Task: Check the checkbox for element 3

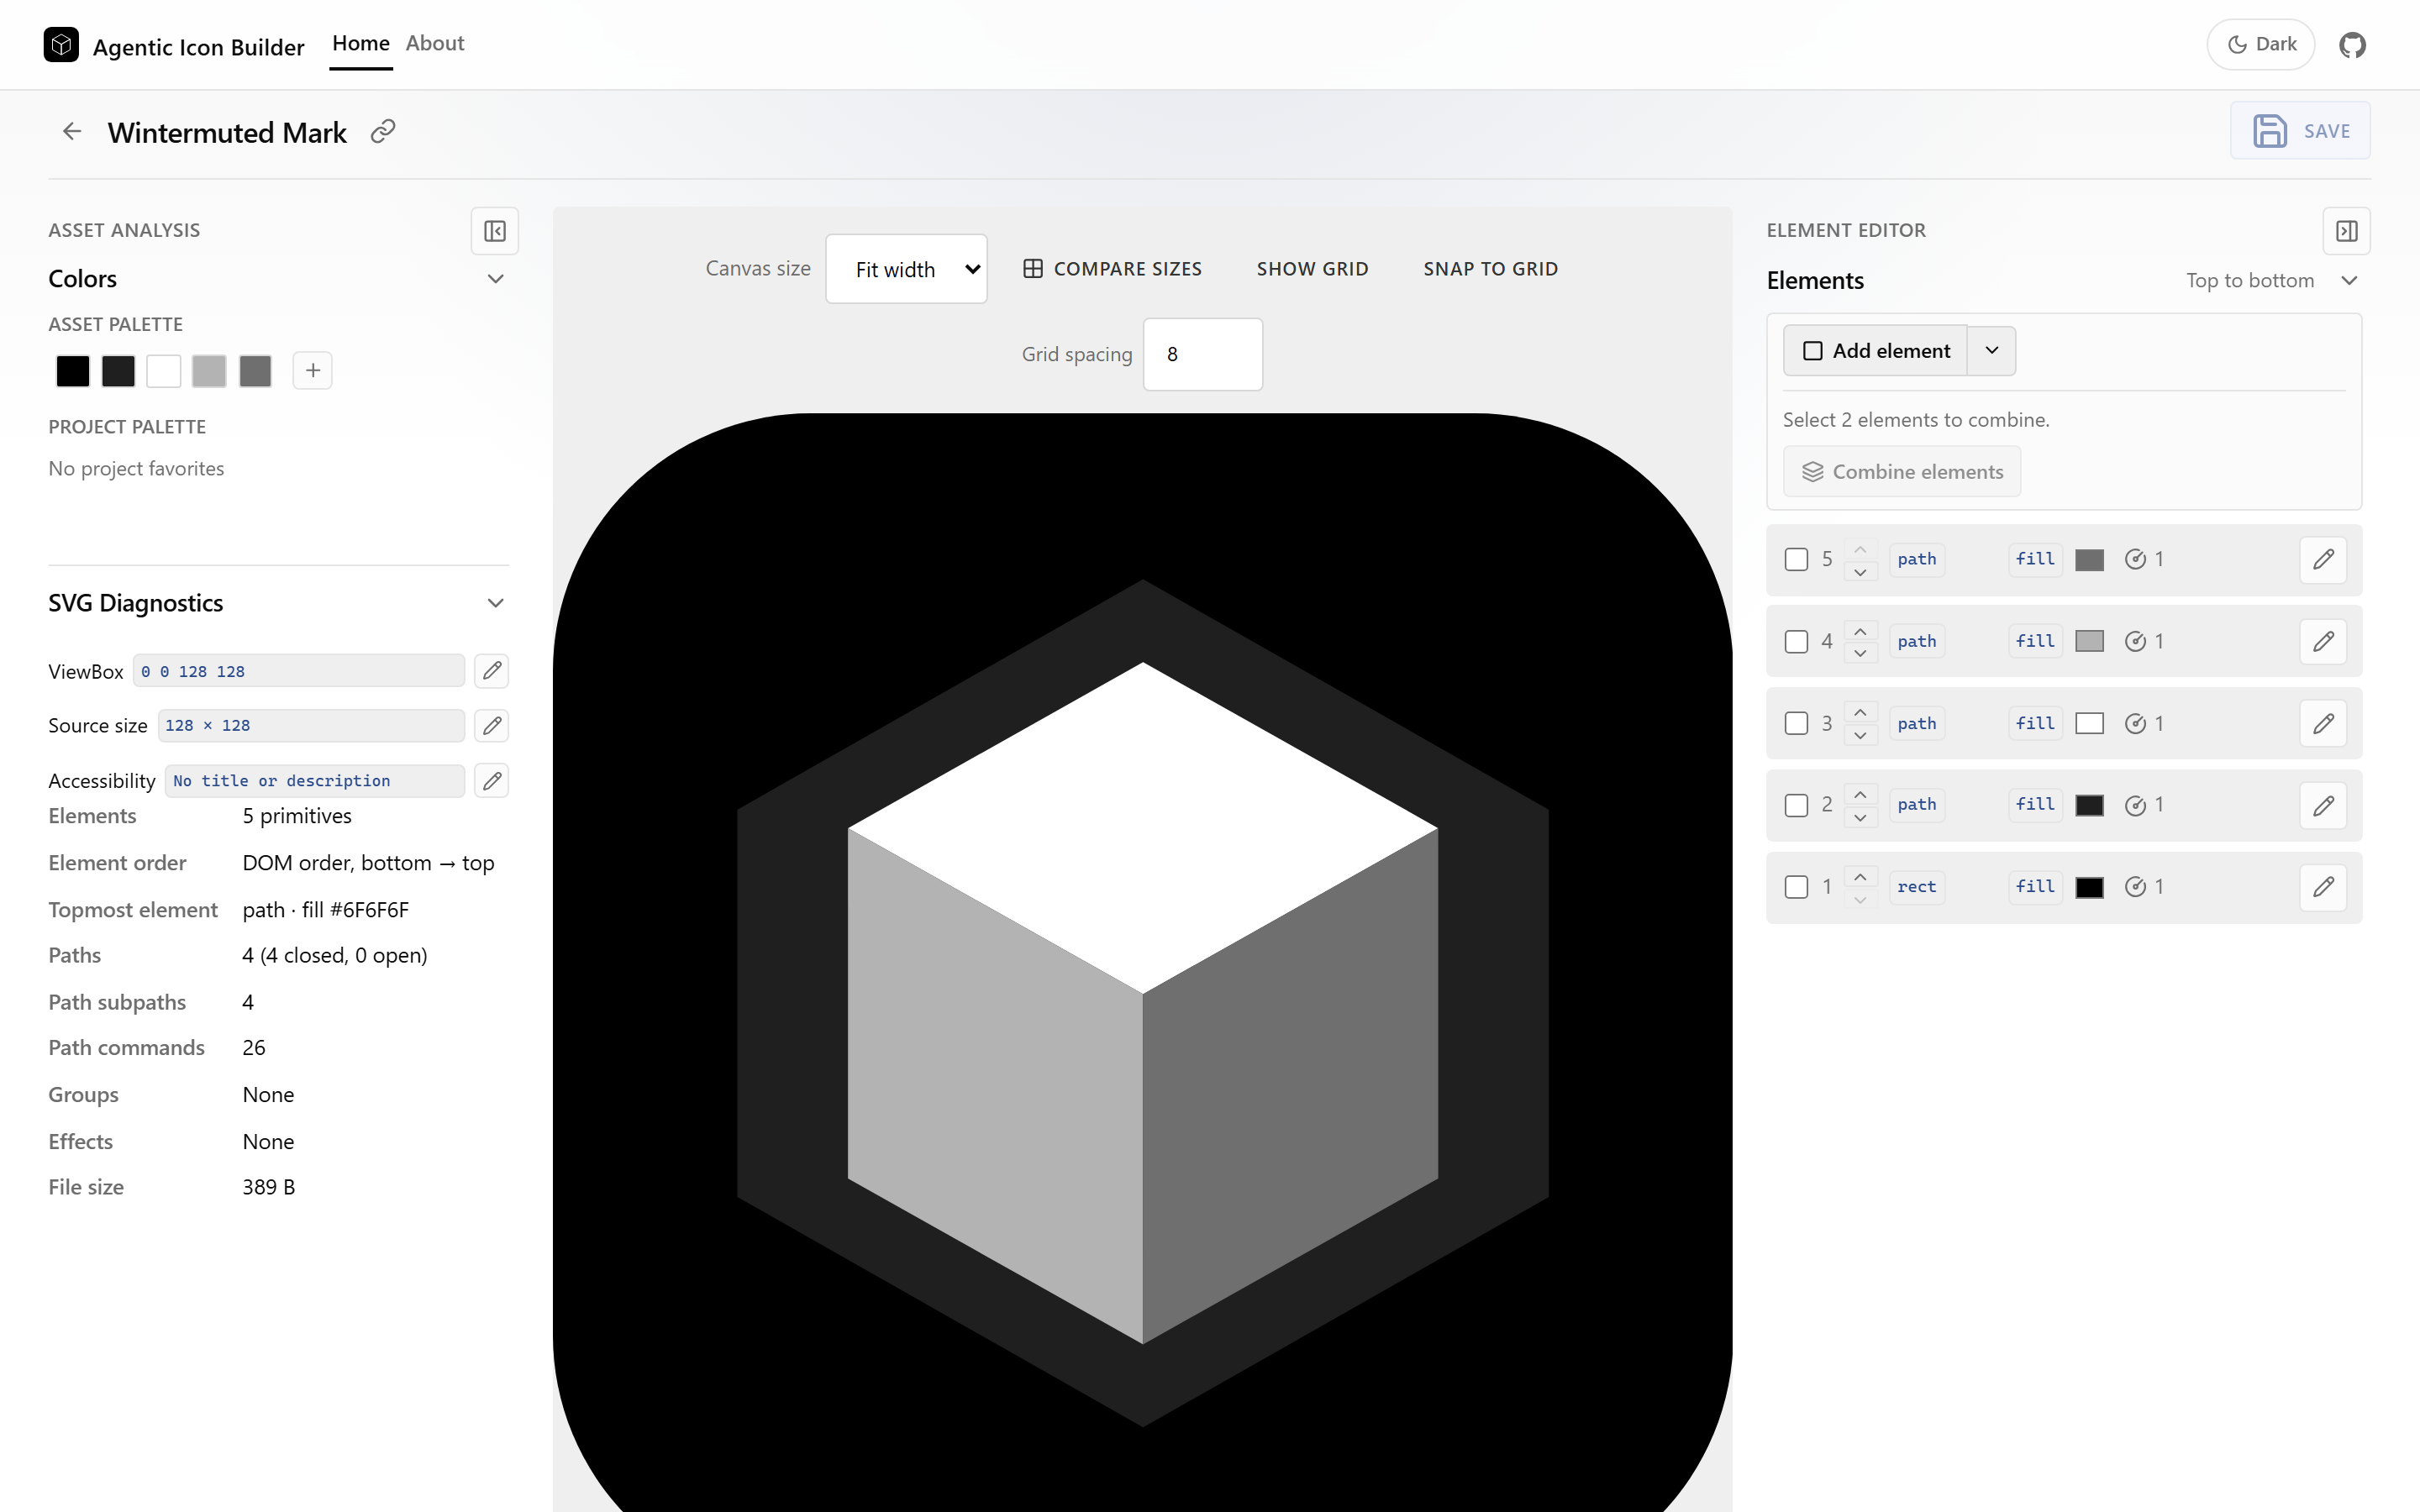Action: click(x=1796, y=723)
